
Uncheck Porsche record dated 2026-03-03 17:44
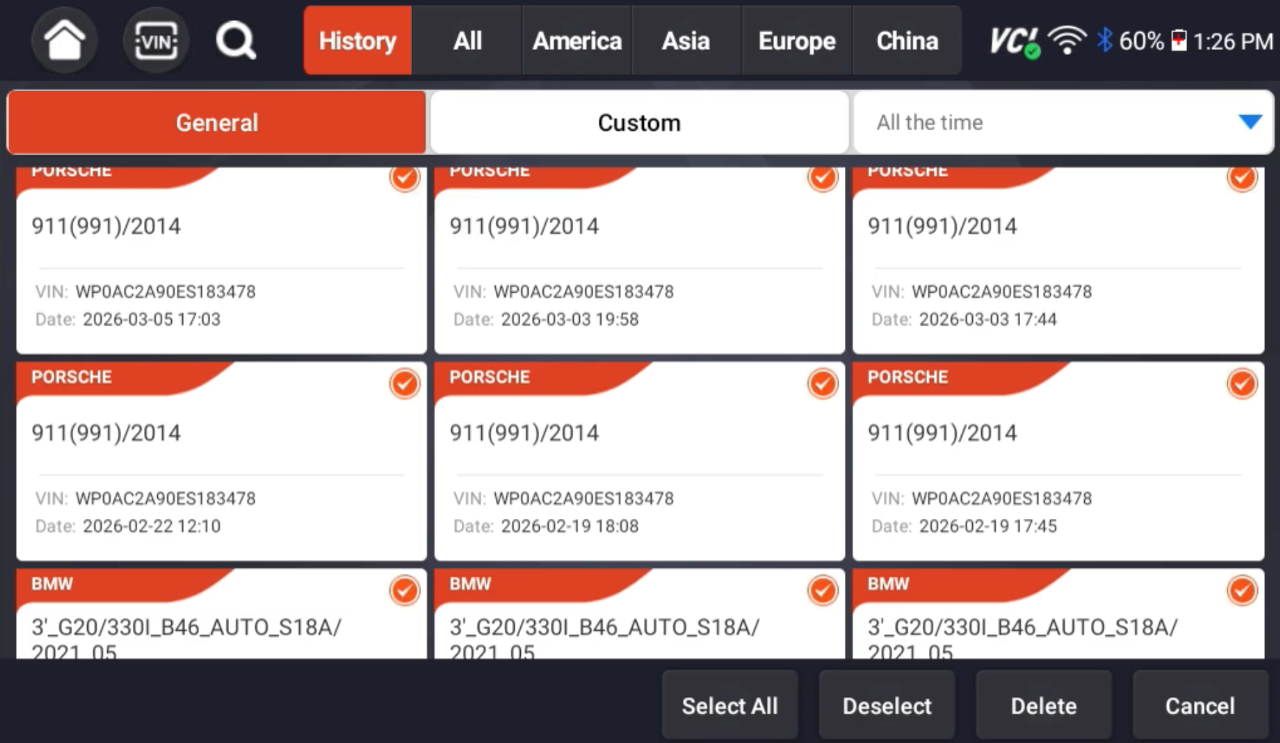click(1242, 177)
